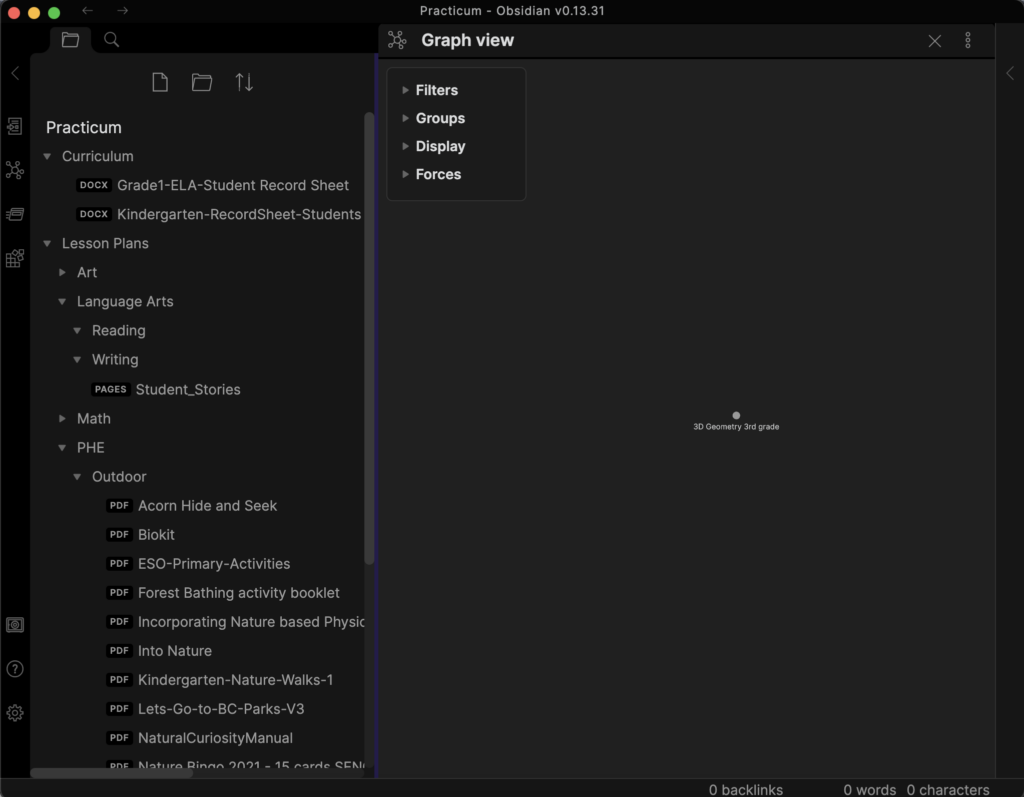Select the file explorer tab

pyautogui.click(x=70, y=40)
